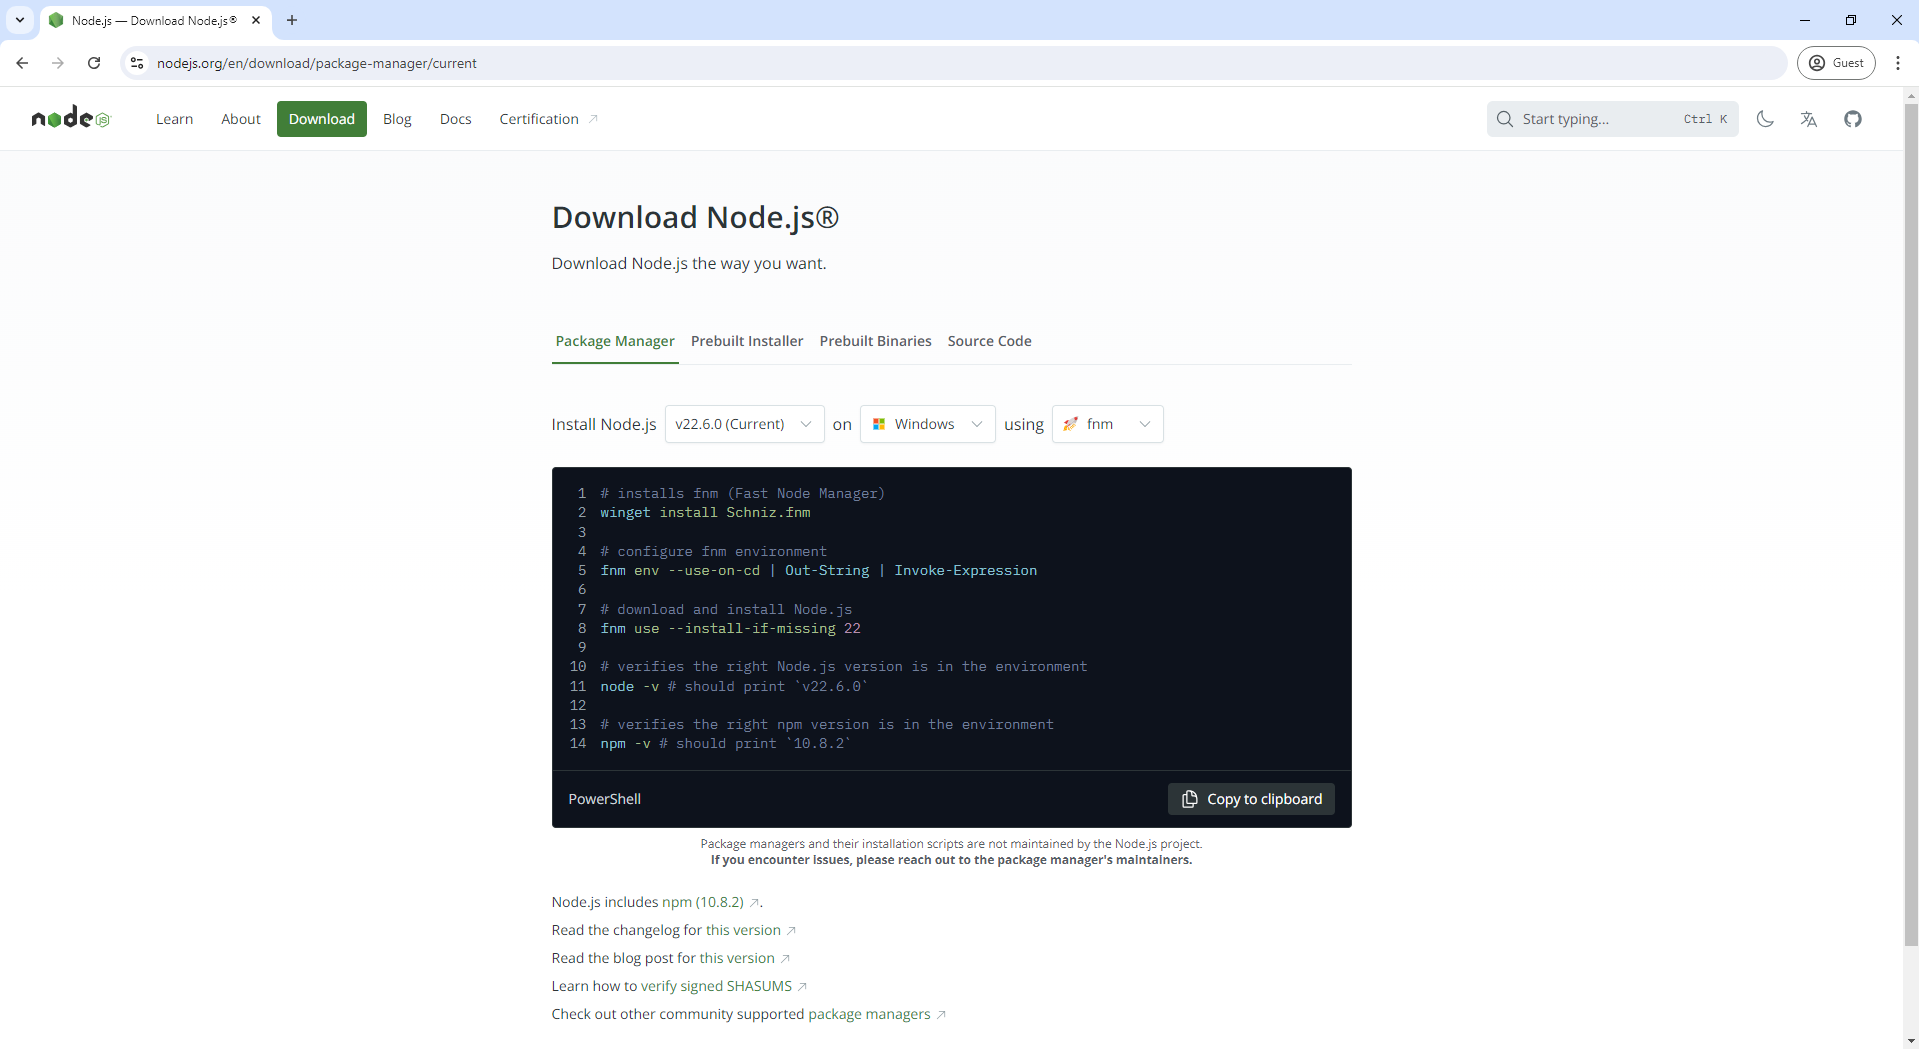Open the language selector icon
The height and width of the screenshot is (1049, 1919).
pyautogui.click(x=1808, y=119)
